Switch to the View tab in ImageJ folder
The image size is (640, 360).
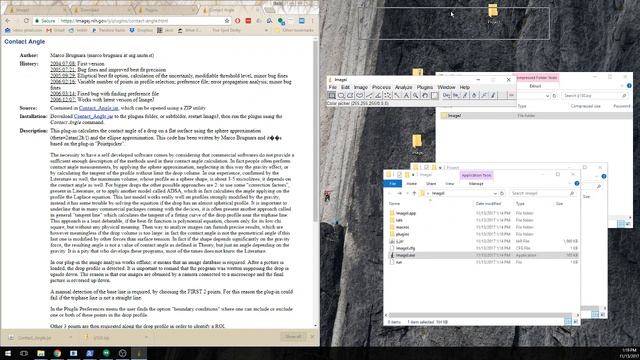pyautogui.click(x=449, y=184)
